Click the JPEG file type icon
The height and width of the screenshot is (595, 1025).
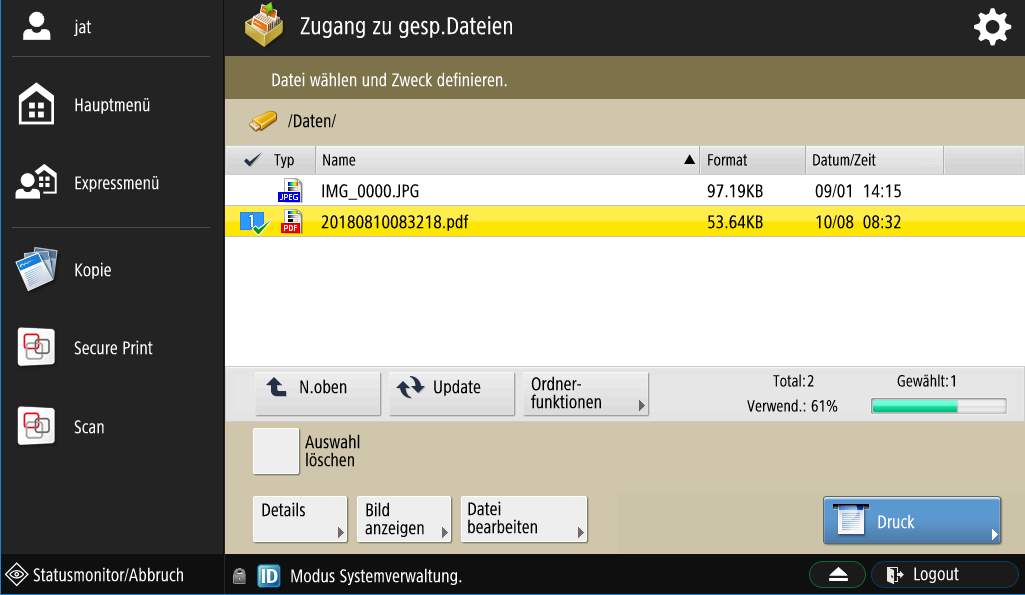pyautogui.click(x=290, y=190)
